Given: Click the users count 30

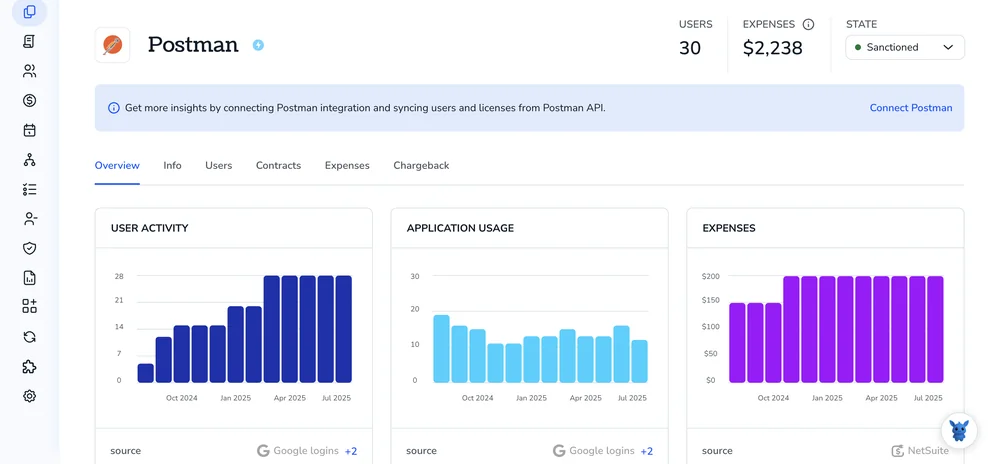Looking at the screenshot, I should click(x=690, y=48).
